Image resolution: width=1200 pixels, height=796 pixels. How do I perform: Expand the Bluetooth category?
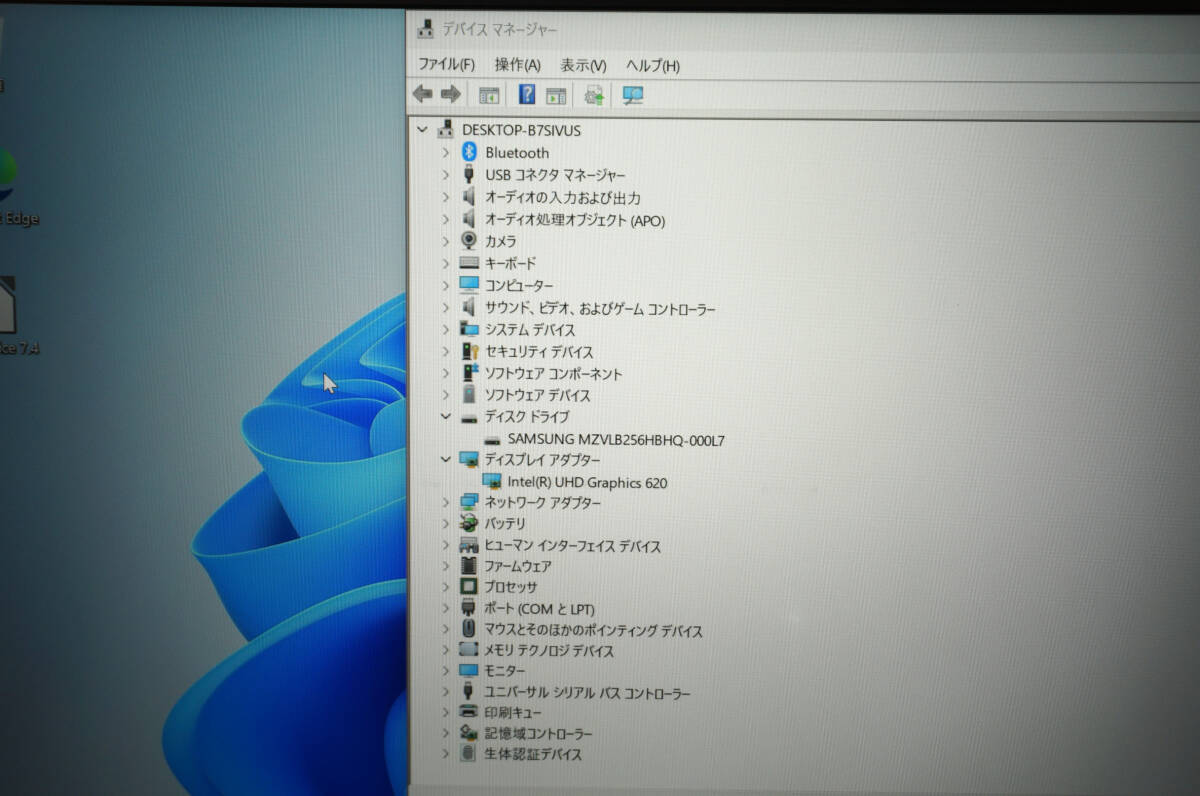pyautogui.click(x=446, y=152)
